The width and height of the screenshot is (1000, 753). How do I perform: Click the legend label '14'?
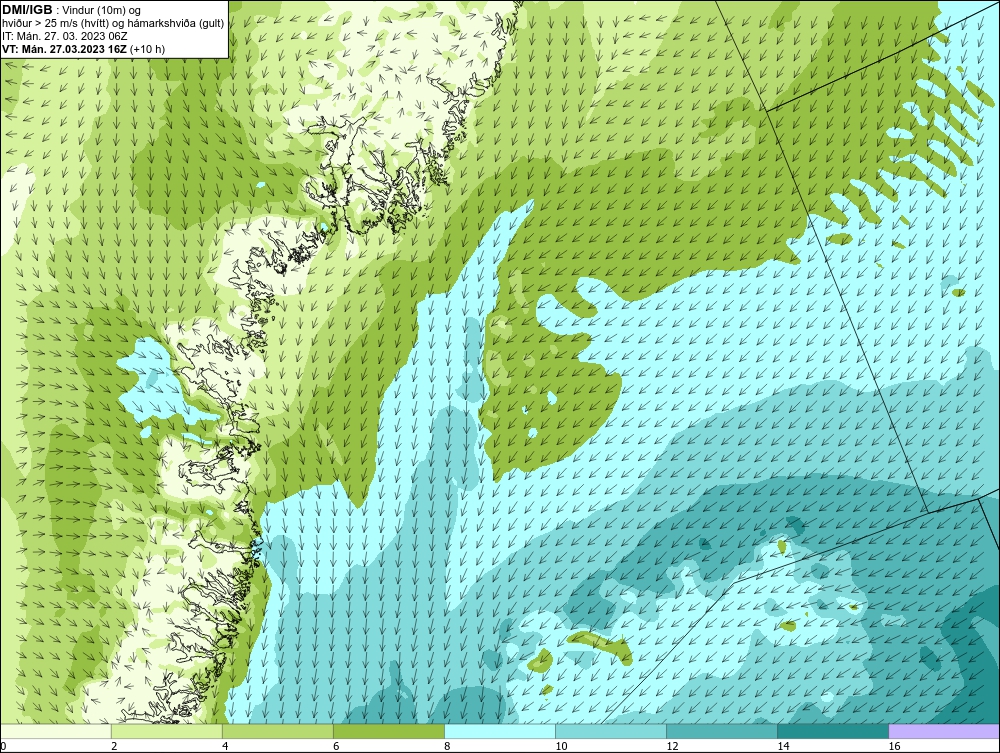click(x=783, y=746)
